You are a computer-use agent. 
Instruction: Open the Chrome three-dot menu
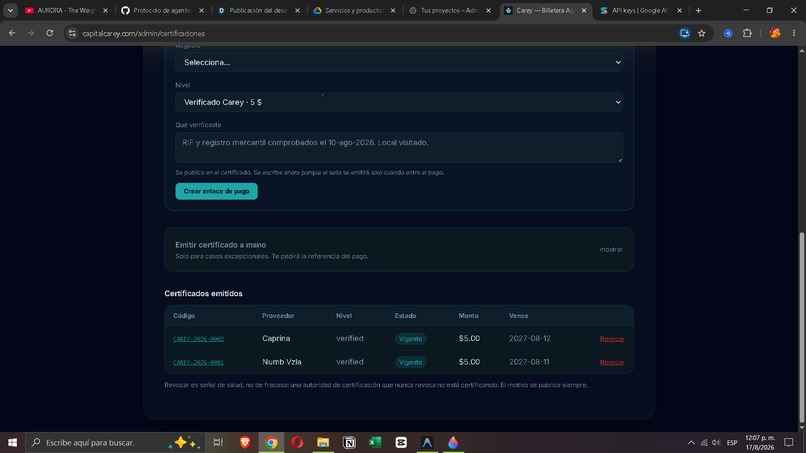point(794,33)
